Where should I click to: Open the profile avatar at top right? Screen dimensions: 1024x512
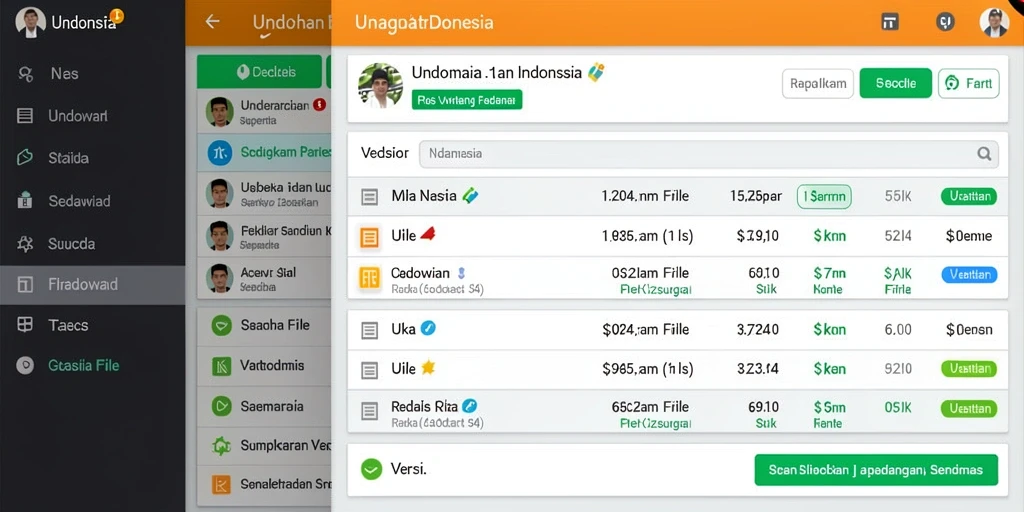994,22
